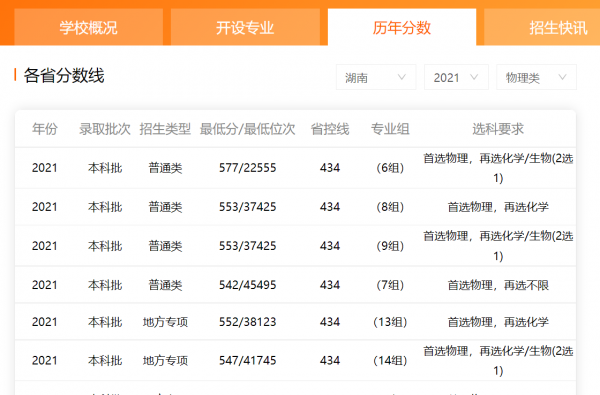This screenshot has width=600, height=395.
Task: Click the 省控线 column header
Action: click(330, 129)
